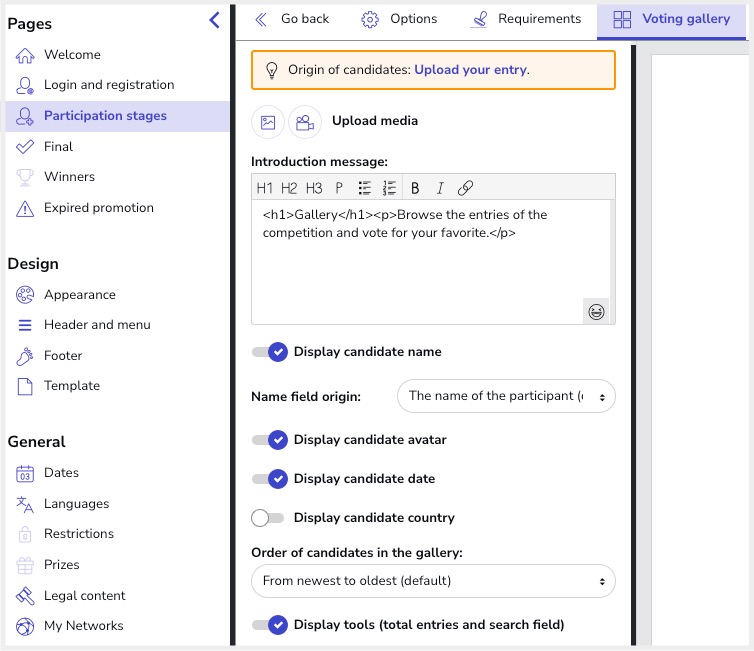This screenshot has width=754, height=651.
Task: Disable Display candidate name toggle
Action: (270, 352)
